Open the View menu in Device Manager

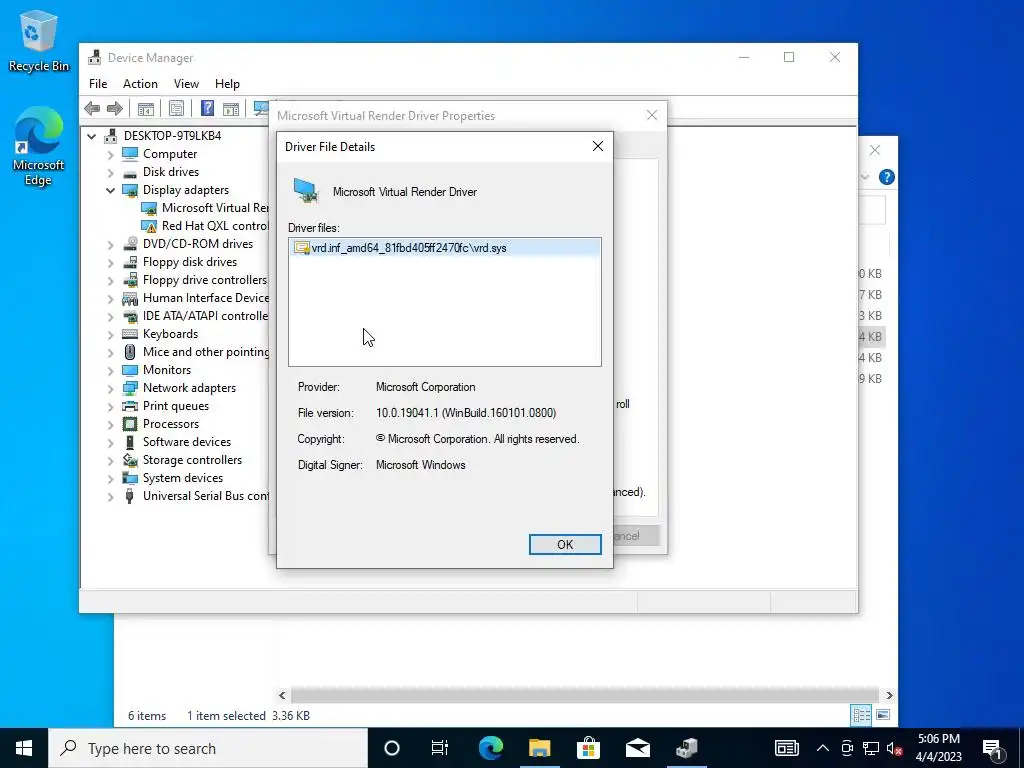point(186,84)
